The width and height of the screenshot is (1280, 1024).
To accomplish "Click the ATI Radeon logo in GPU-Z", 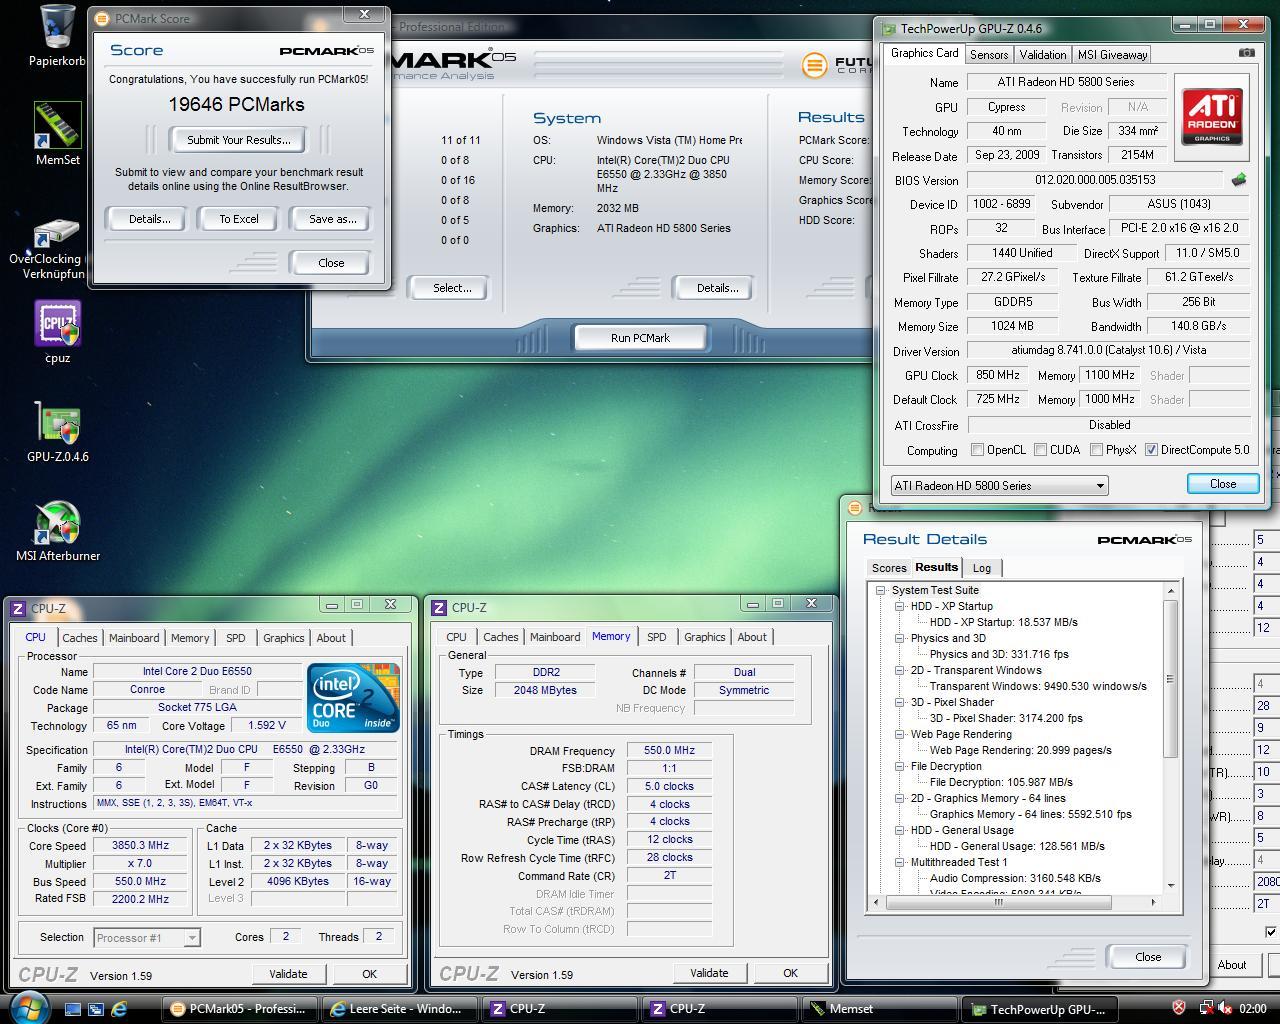I will (x=1212, y=117).
